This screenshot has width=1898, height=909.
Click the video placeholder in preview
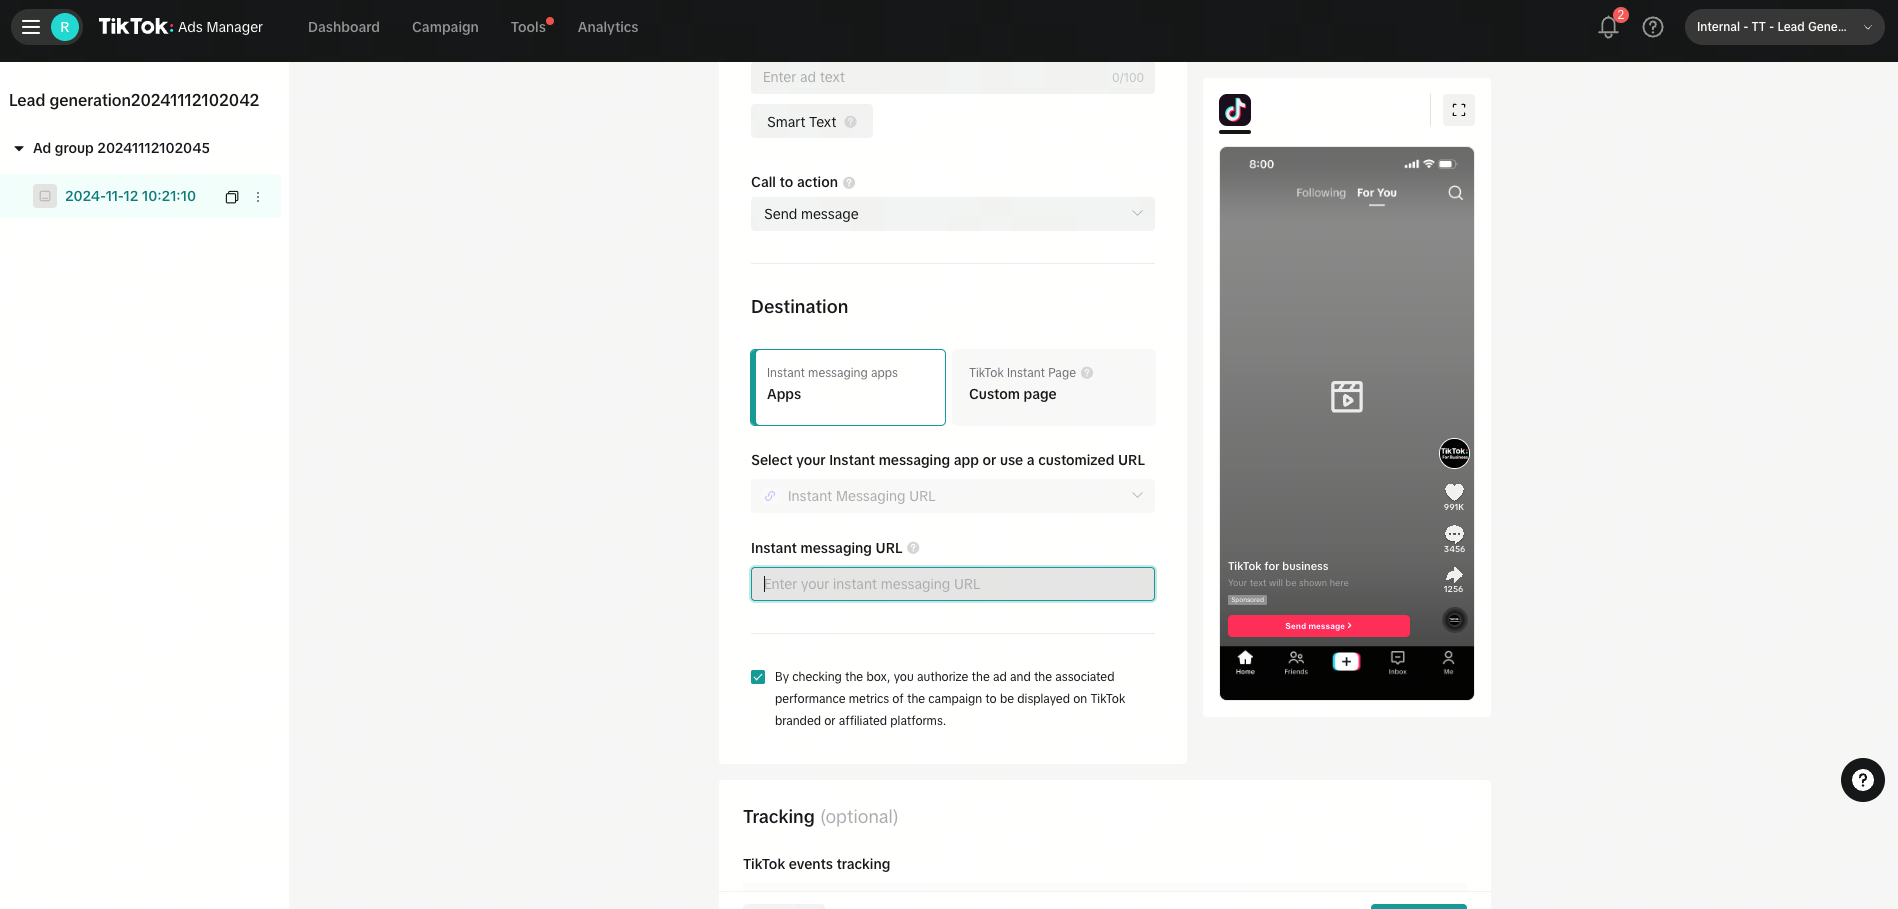[1347, 397]
